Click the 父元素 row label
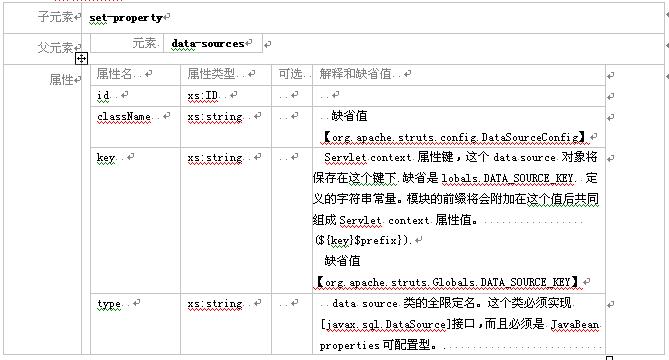 (x=55, y=47)
